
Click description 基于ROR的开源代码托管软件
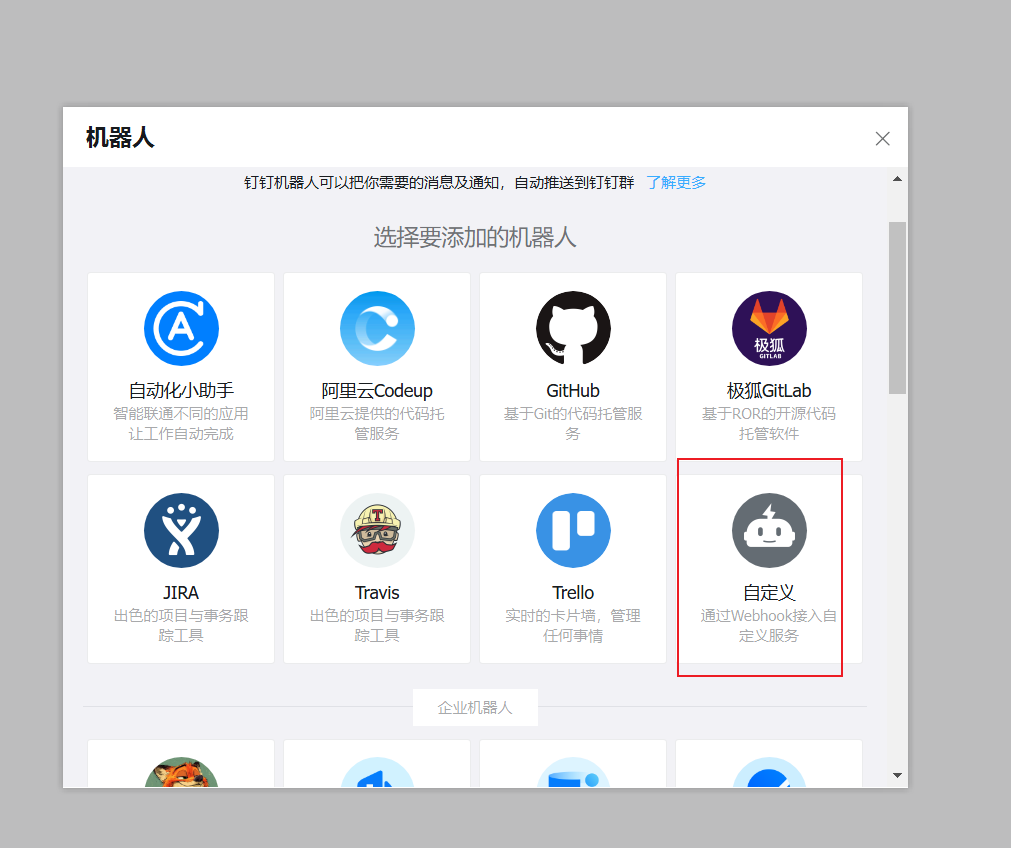(769, 424)
